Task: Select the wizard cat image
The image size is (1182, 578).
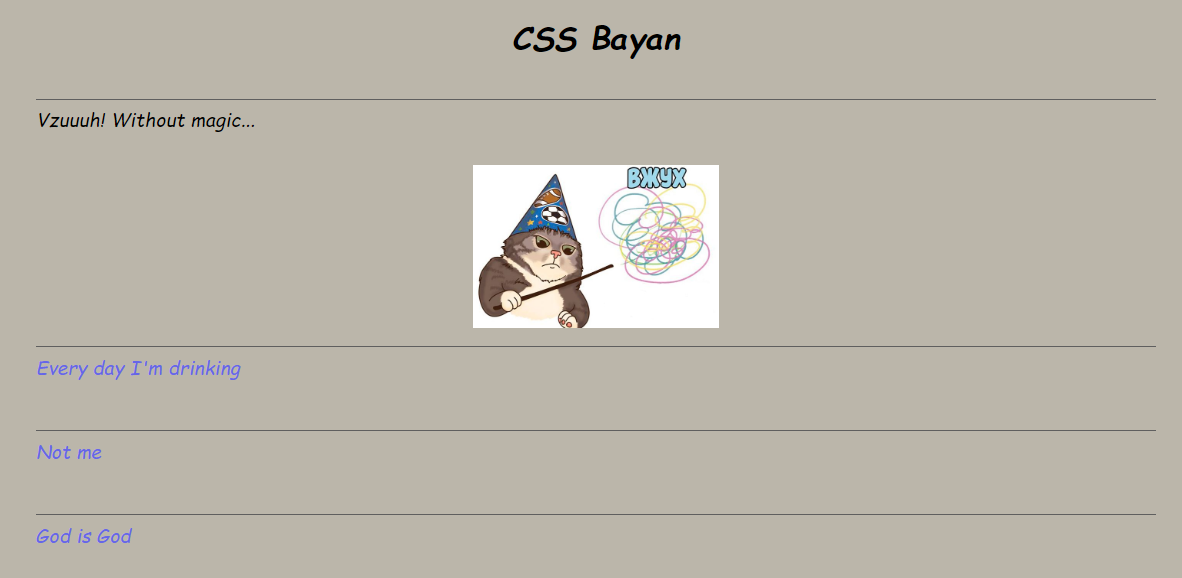Action: click(x=596, y=246)
